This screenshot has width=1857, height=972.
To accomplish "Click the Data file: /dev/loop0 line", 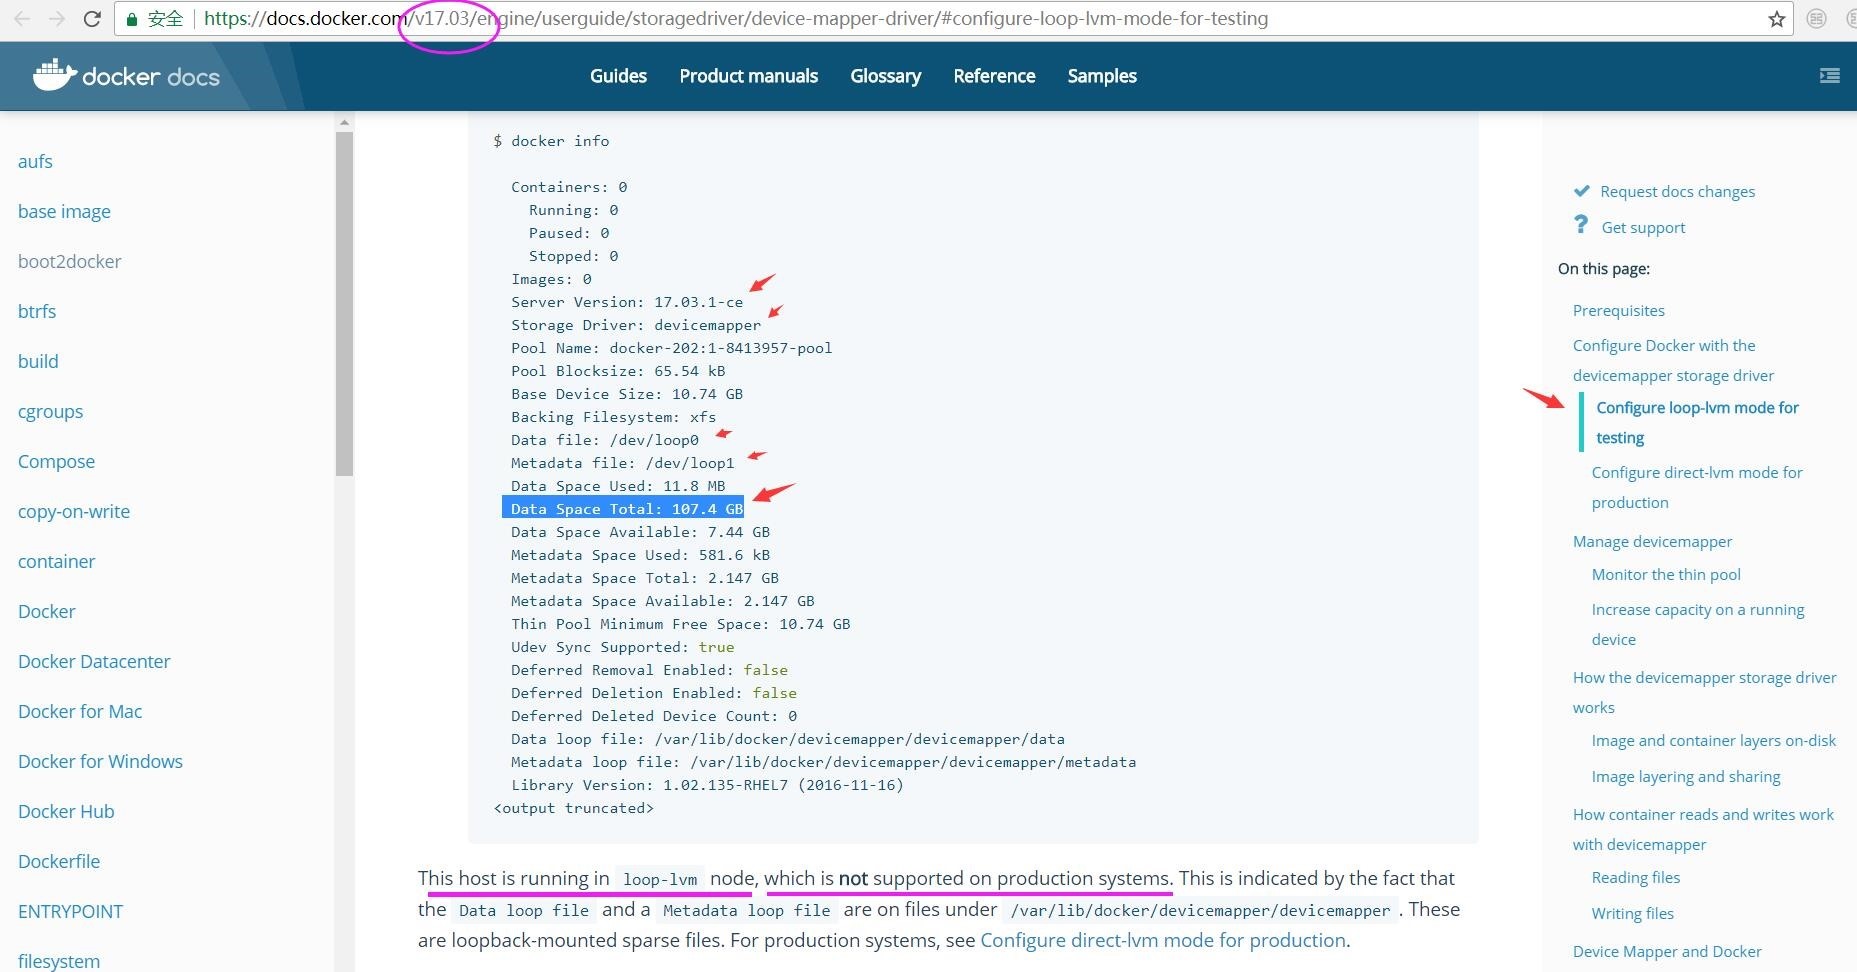I will [x=605, y=440].
